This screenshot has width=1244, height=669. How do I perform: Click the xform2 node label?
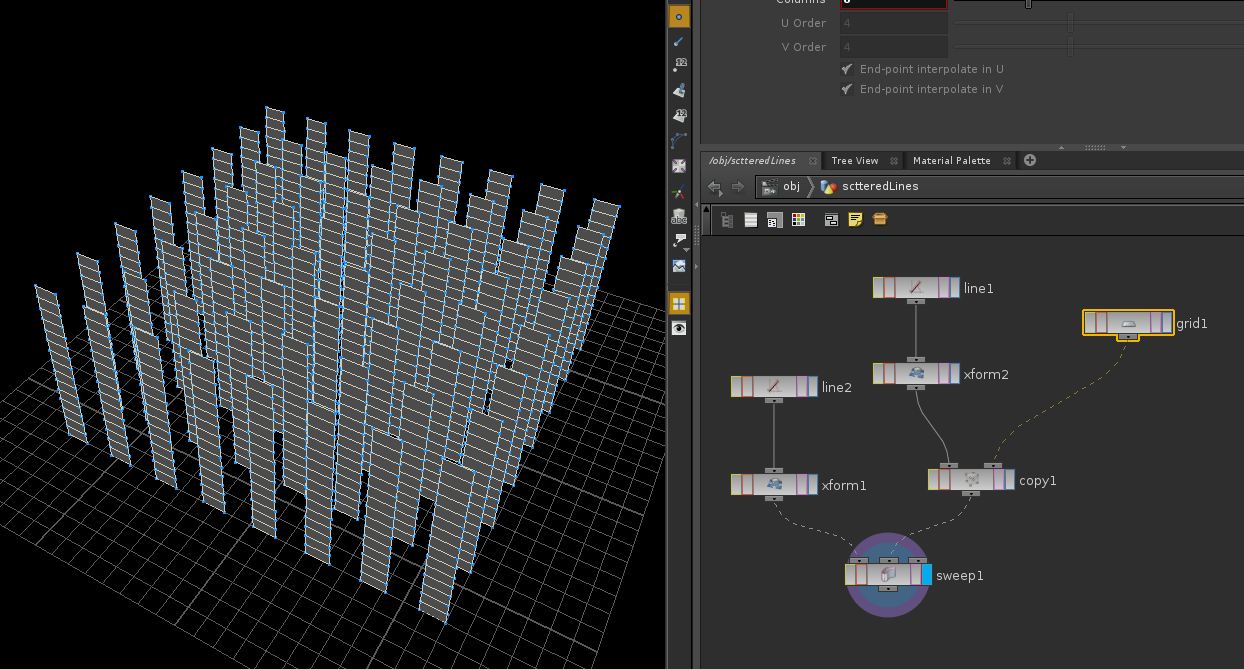point(986,375)
